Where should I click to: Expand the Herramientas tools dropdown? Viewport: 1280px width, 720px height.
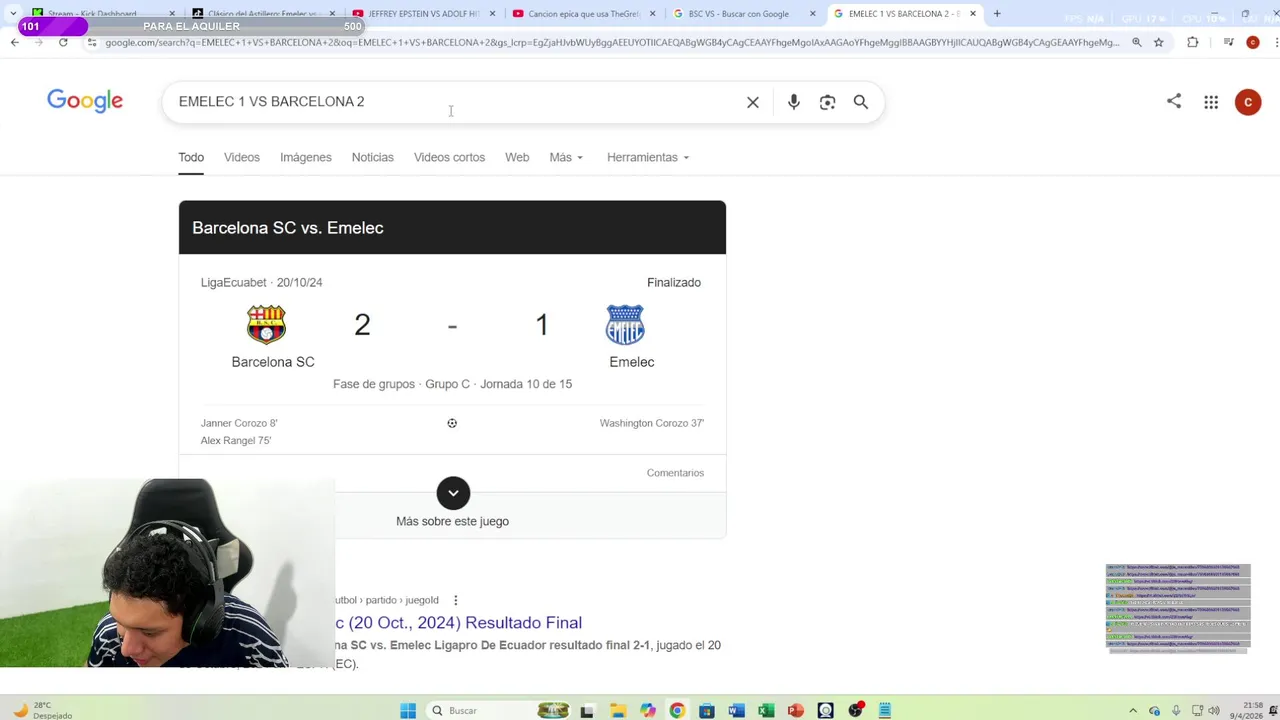pyautogui.click(x=648, y=157)
